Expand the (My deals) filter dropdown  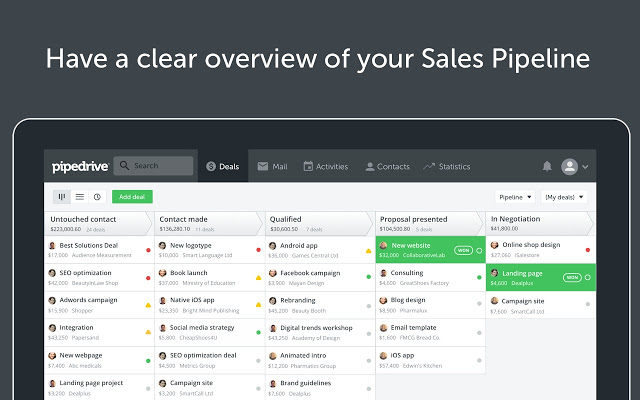click(x=564, y=197)
